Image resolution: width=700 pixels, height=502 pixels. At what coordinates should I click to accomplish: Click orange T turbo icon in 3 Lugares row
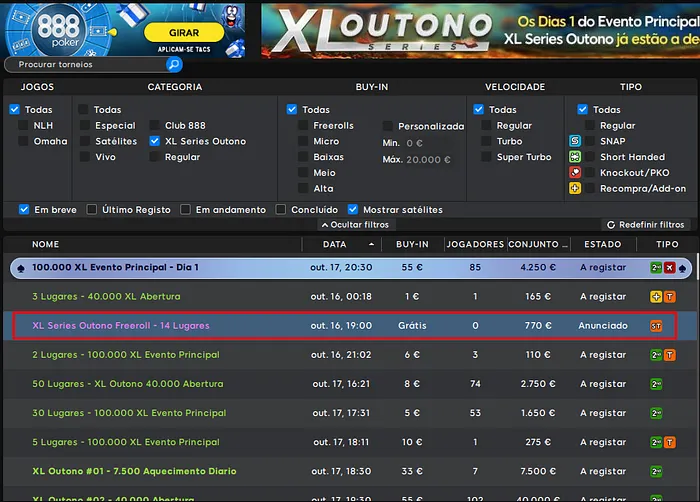pyautogui.click(x=670, y=297)
